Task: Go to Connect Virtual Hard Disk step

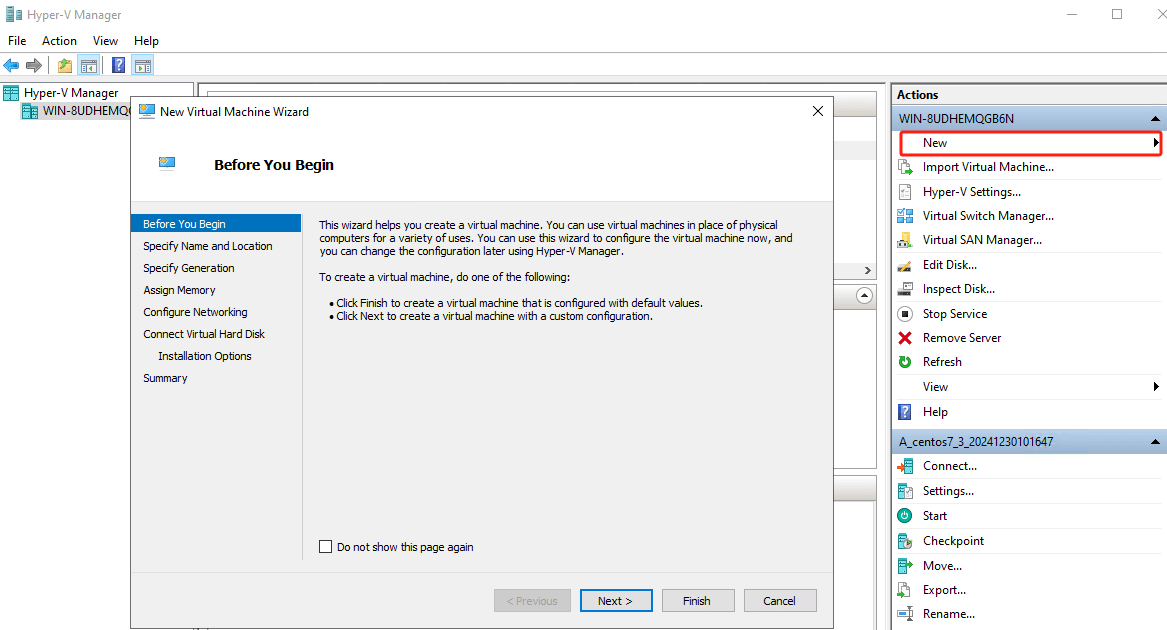Action: pyautogui.click(x=204, y=334)
